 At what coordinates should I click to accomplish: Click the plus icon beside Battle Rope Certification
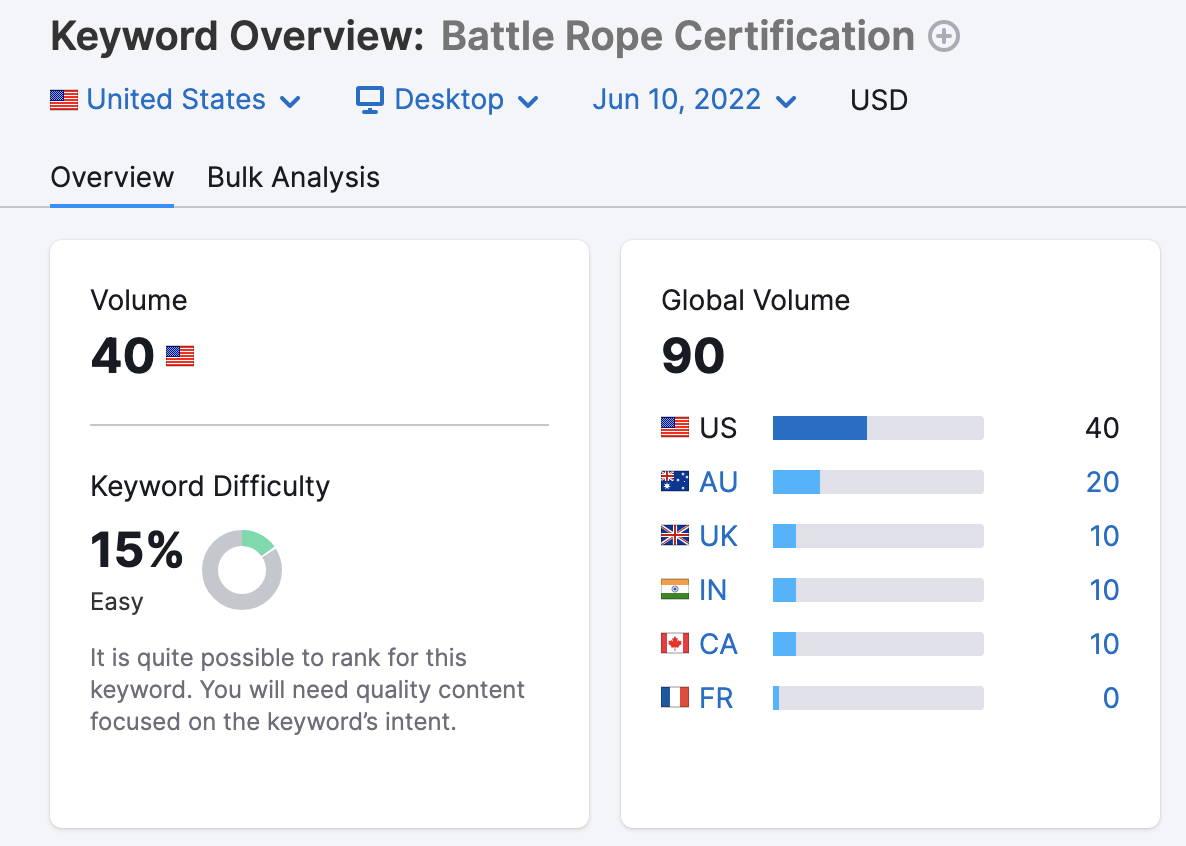[944, 38]
